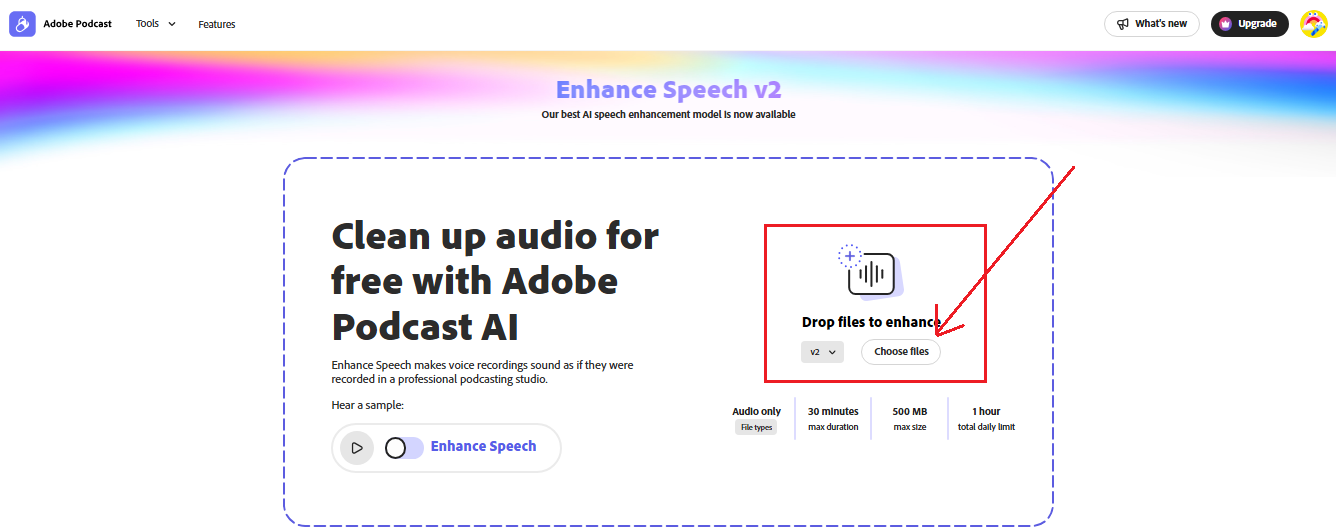Click the Upgrade button
Viewport: 1336px width, 530px height.
[1249, 24]
